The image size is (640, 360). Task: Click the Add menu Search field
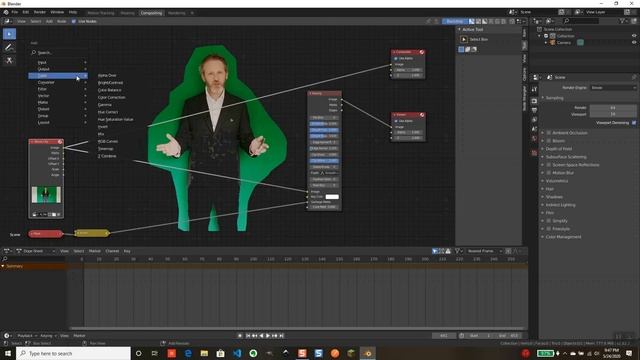(58, 53)
